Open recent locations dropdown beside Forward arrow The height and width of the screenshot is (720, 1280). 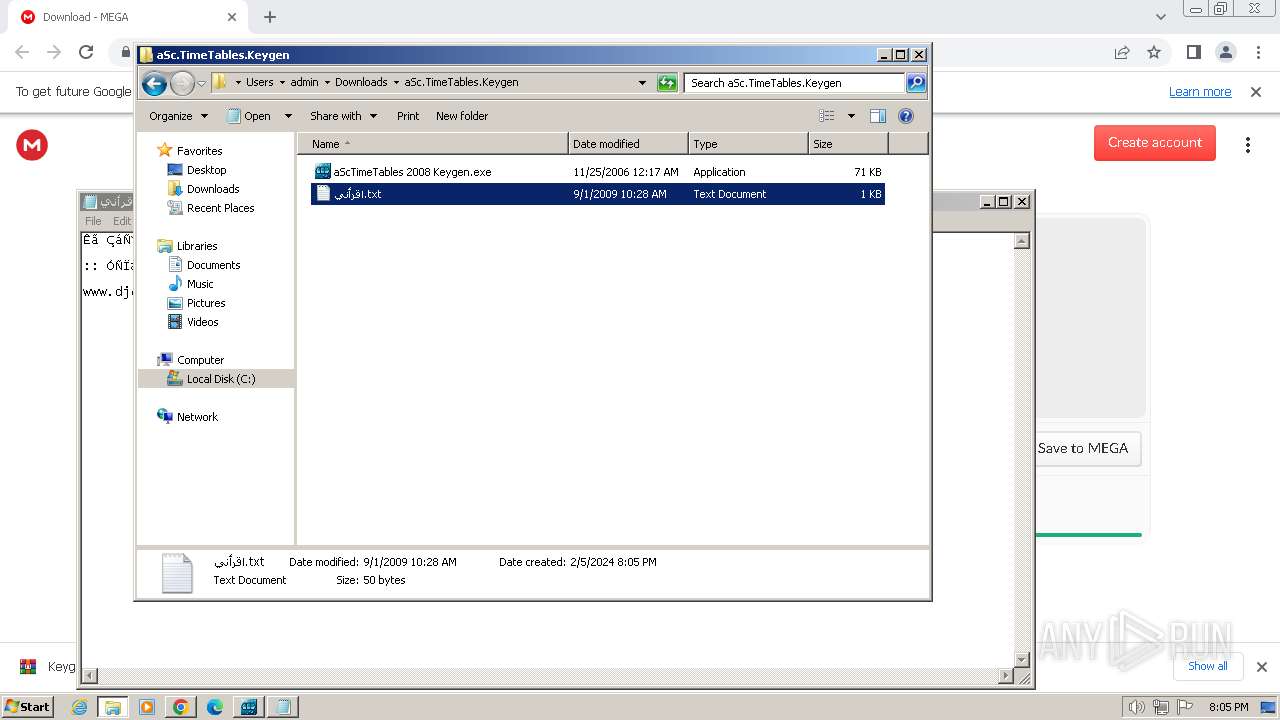pos(201,83)
